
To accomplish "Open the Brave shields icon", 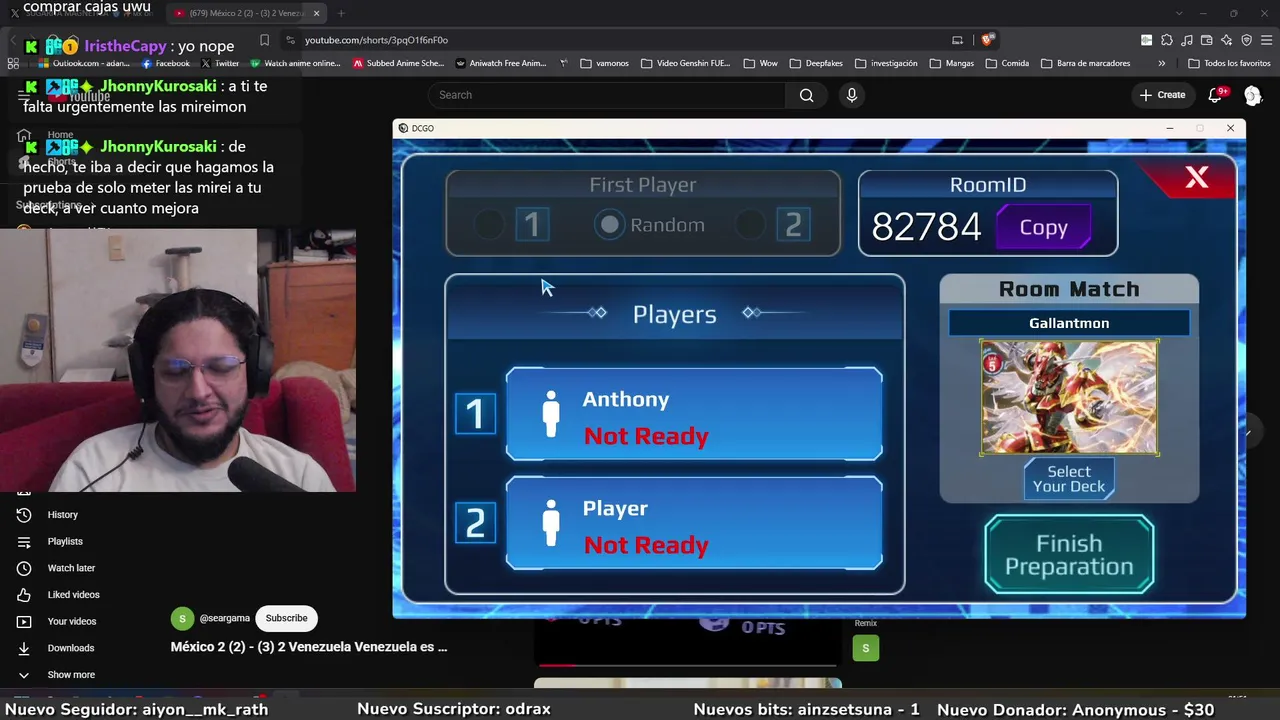I will (x=987, y=40).
